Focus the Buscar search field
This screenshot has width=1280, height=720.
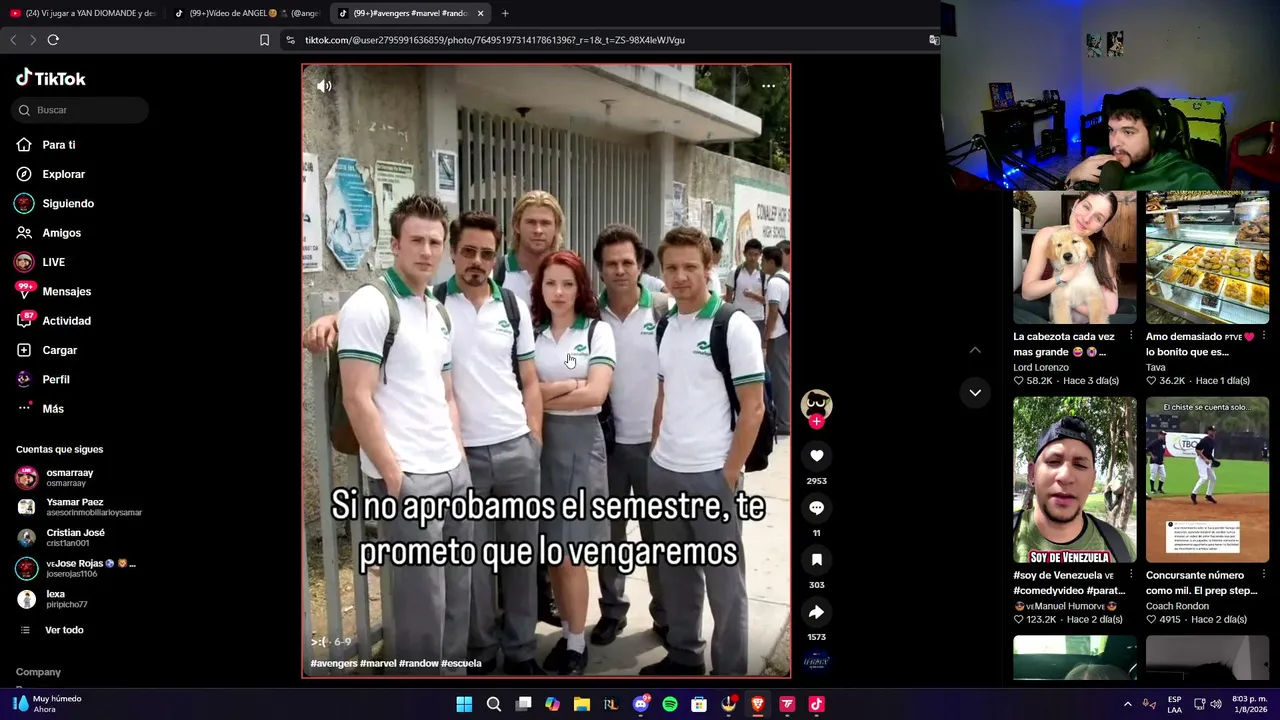tap(80, 110)
